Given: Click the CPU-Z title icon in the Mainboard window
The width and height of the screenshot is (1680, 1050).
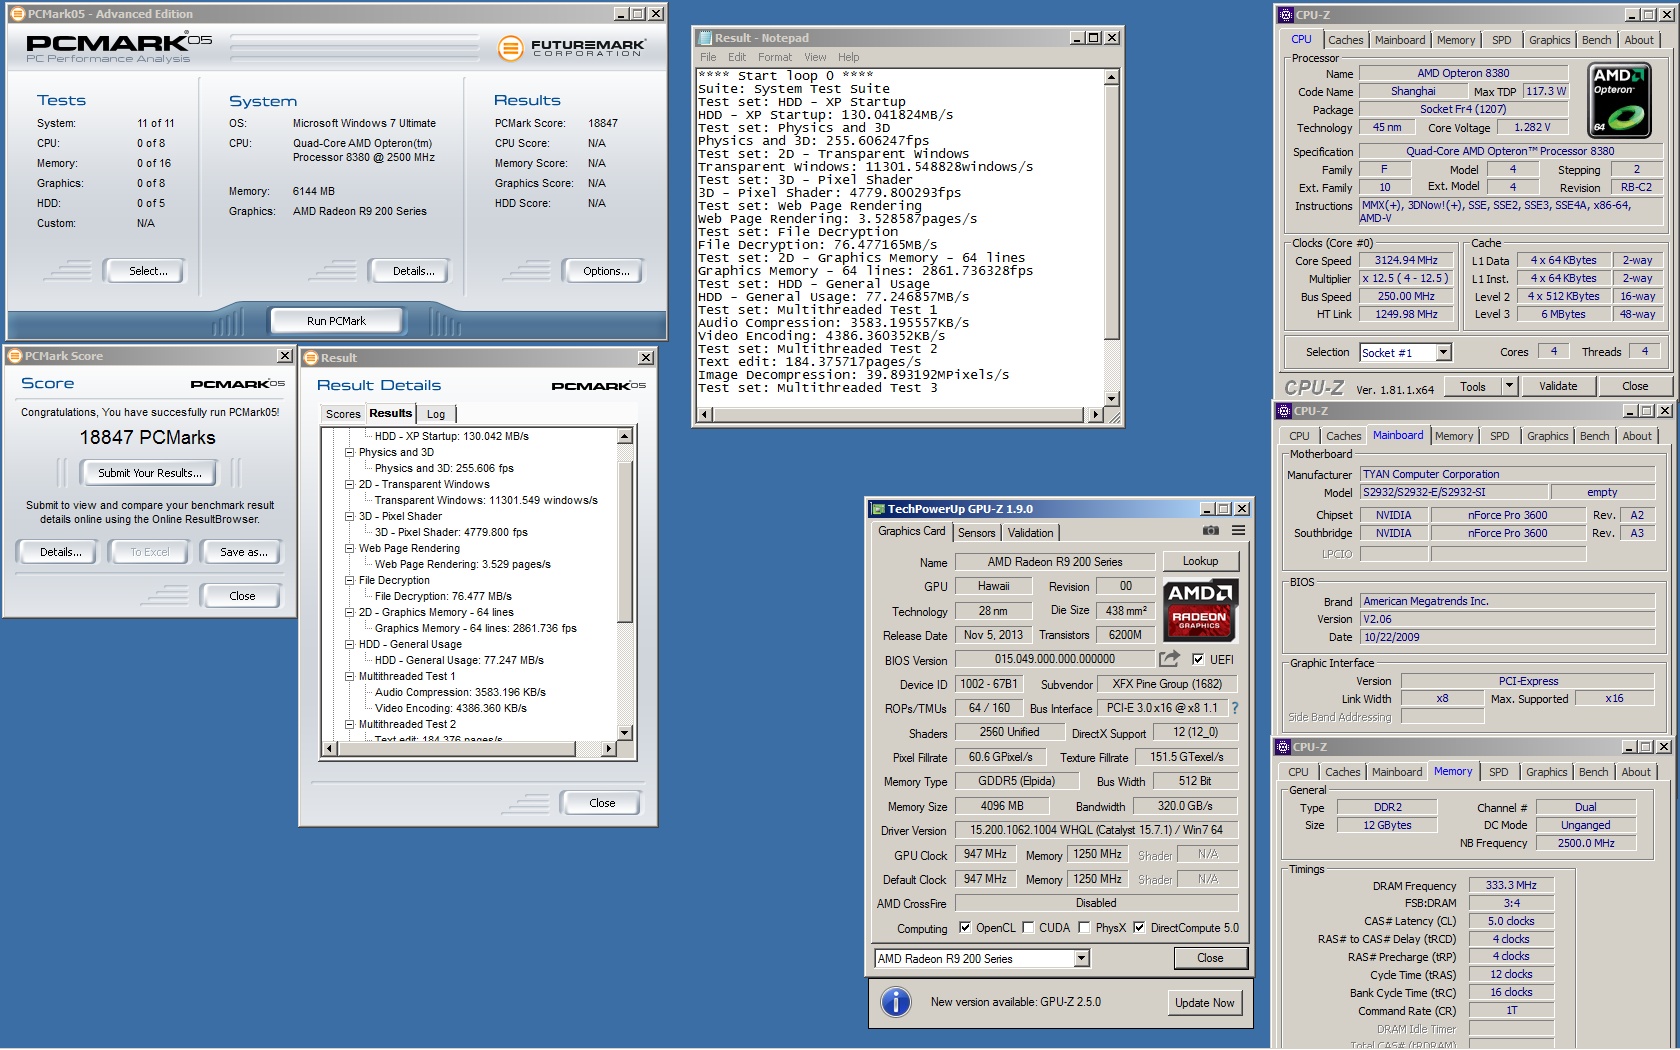Looking at the screenshot, I should click(x=1283, y=411).
